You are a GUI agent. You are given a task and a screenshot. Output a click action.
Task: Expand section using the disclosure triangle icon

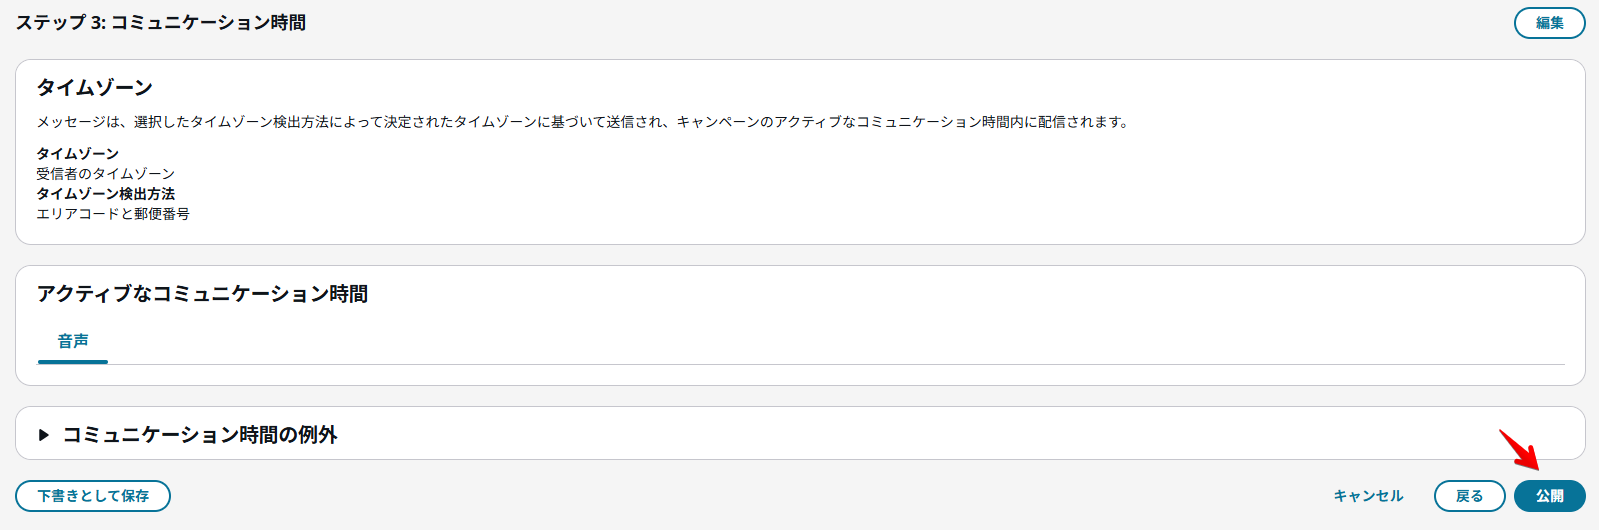44,435
